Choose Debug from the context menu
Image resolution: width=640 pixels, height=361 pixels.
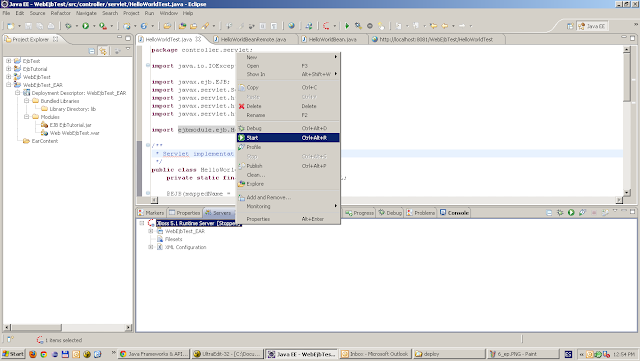[x=288, y=128]
